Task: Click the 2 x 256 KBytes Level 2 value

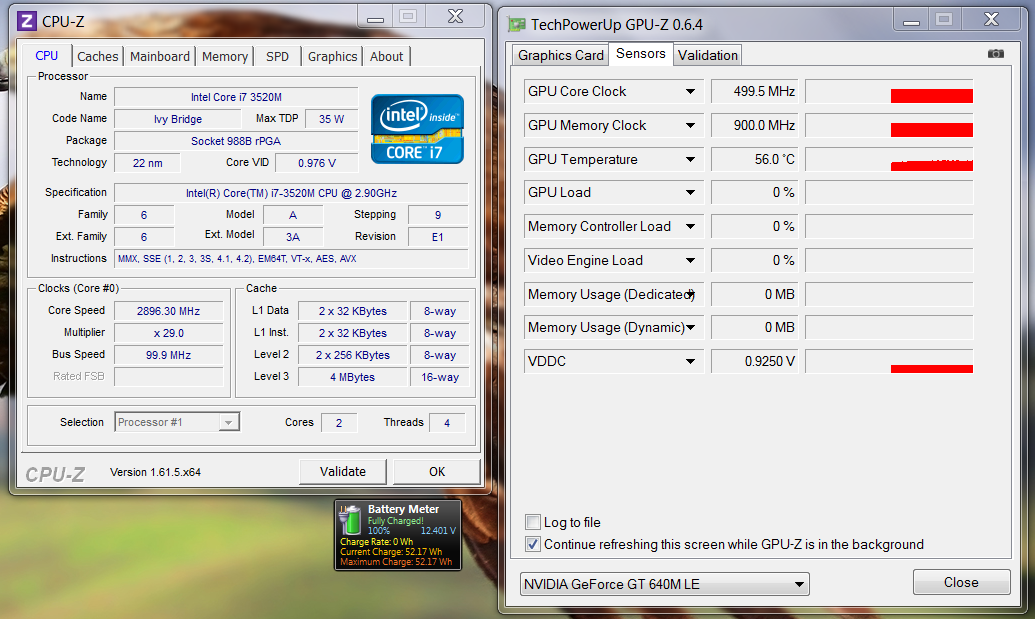Action: (352, 354)
